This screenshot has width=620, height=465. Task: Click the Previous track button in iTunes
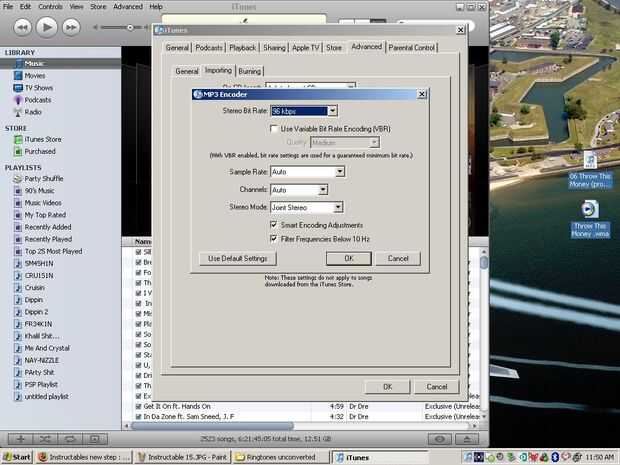click(22, 27)
